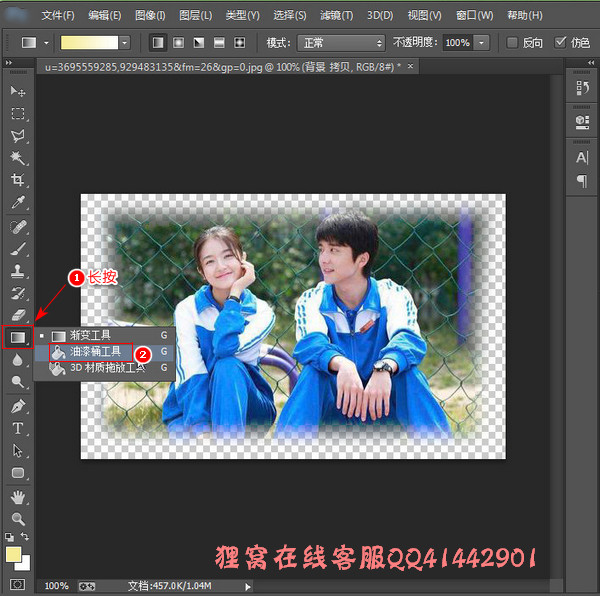Select the Clone Stamp tool
Screen dimensions: 600x596
pyautogui.click(x=17, y=271)
